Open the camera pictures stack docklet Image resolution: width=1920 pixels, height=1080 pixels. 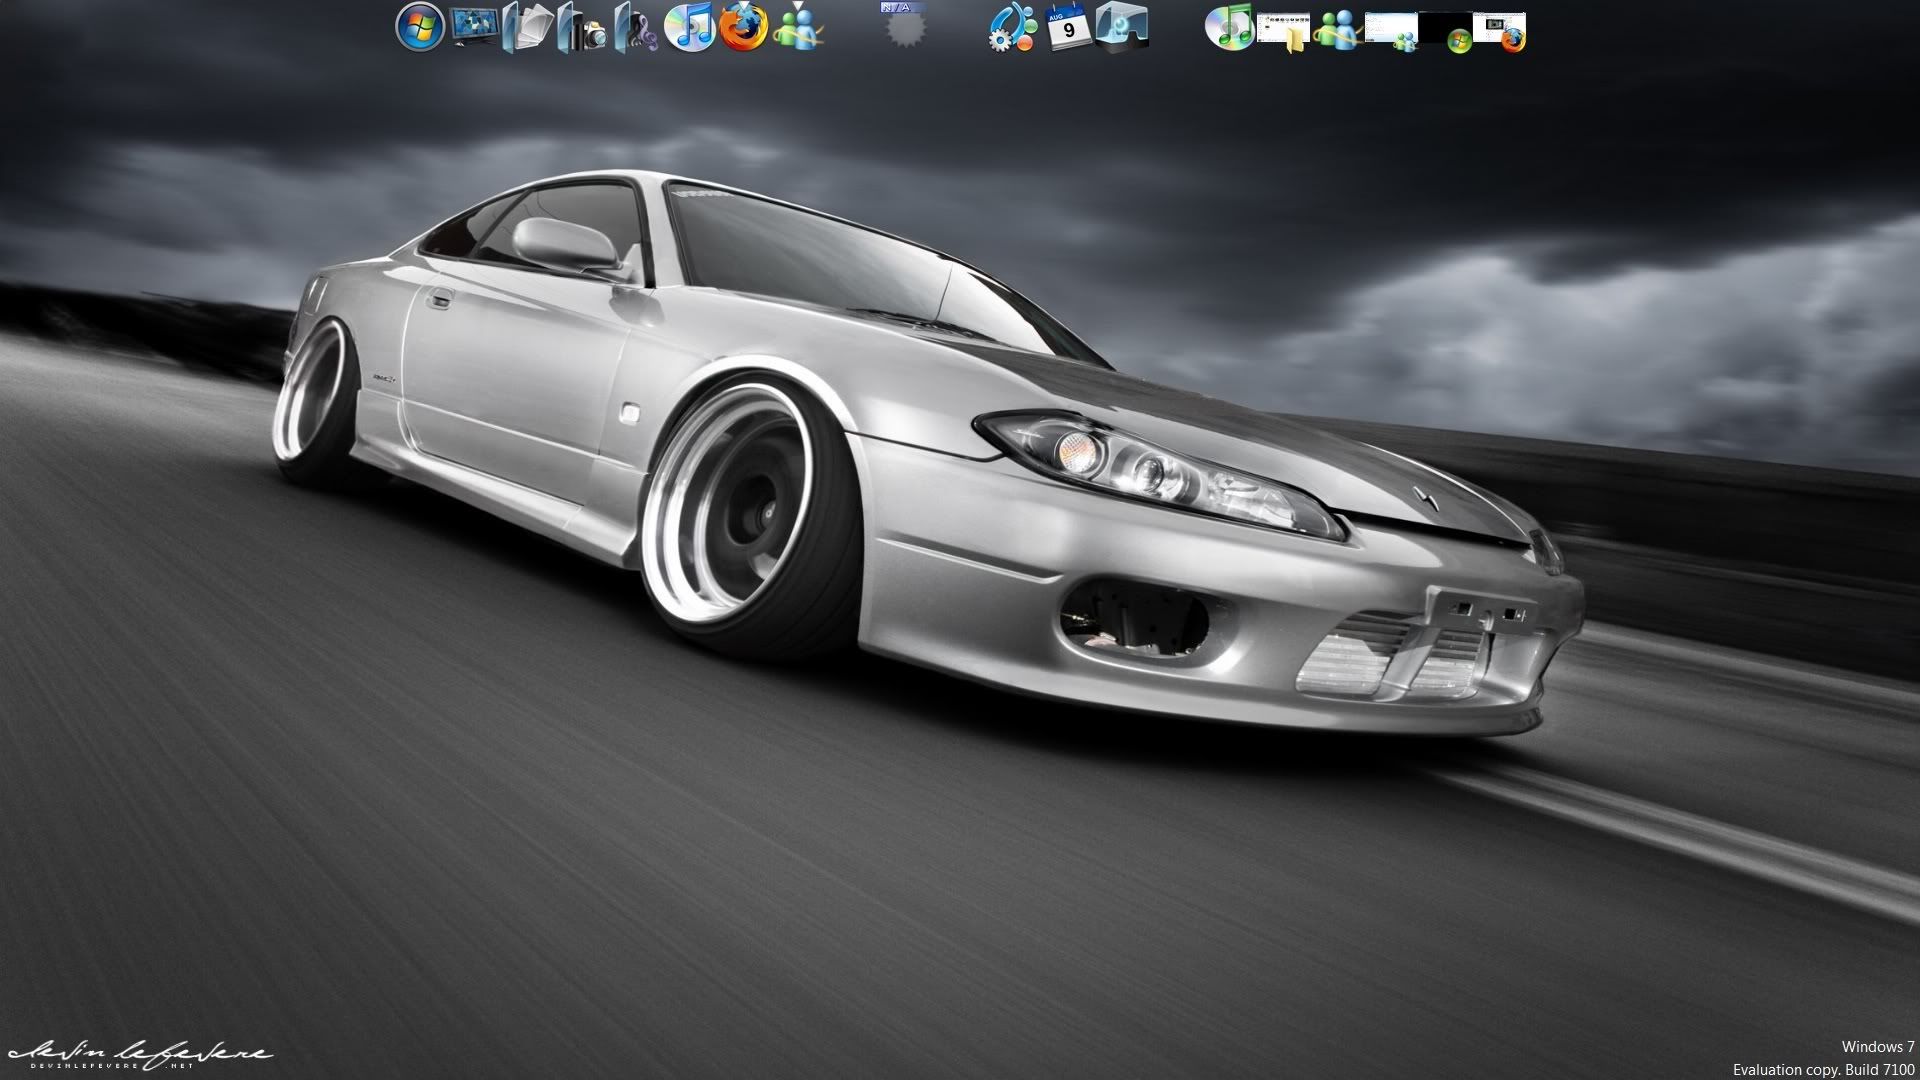click(582, 28)
